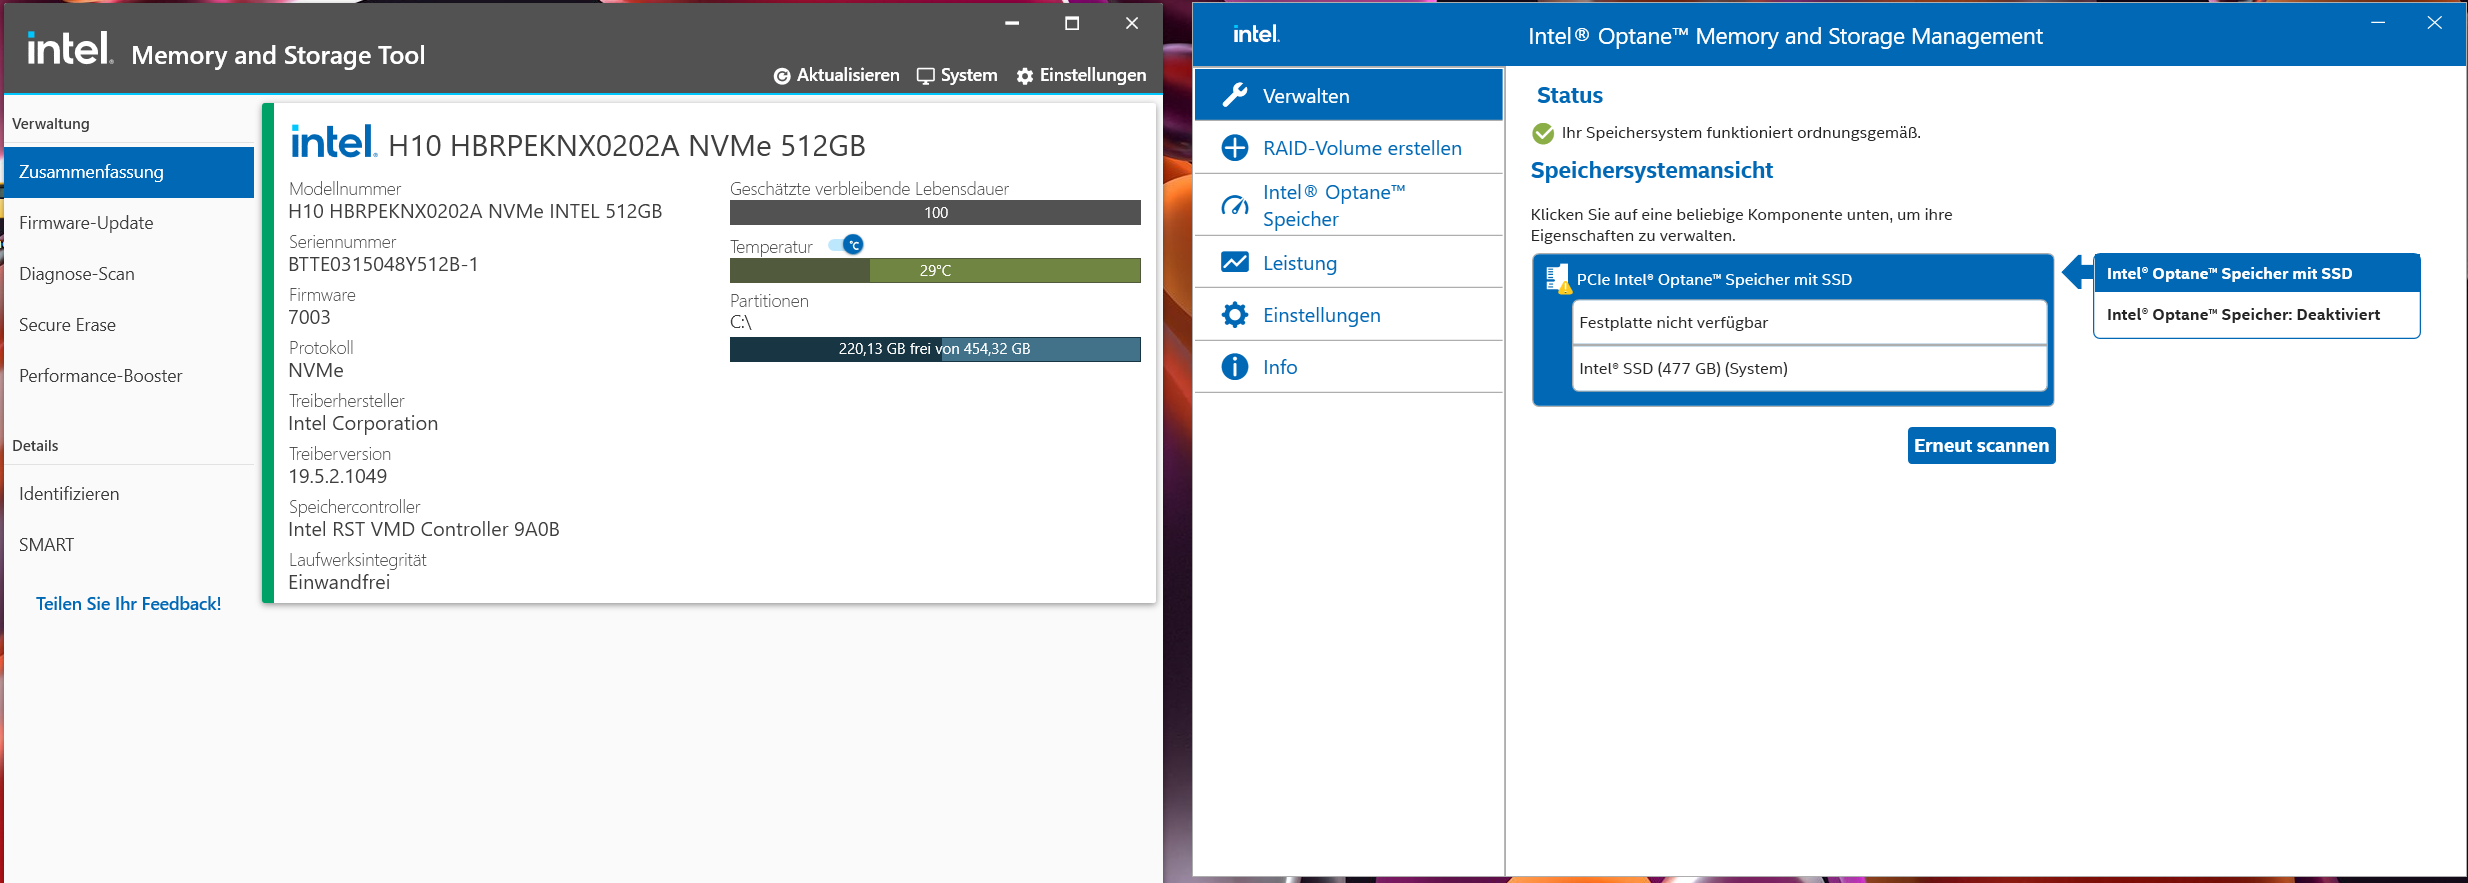Select the Festplatte nicht verfügbar entry
Image resolution: width=2468 pixels, height=883 pixels.
click(x=1808, y=323)
